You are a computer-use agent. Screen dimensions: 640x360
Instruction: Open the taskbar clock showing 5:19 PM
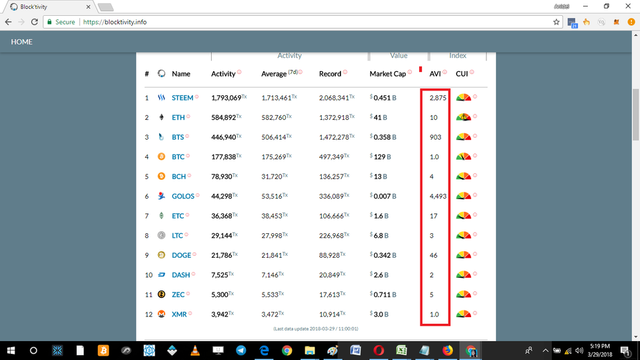[600, 351]
